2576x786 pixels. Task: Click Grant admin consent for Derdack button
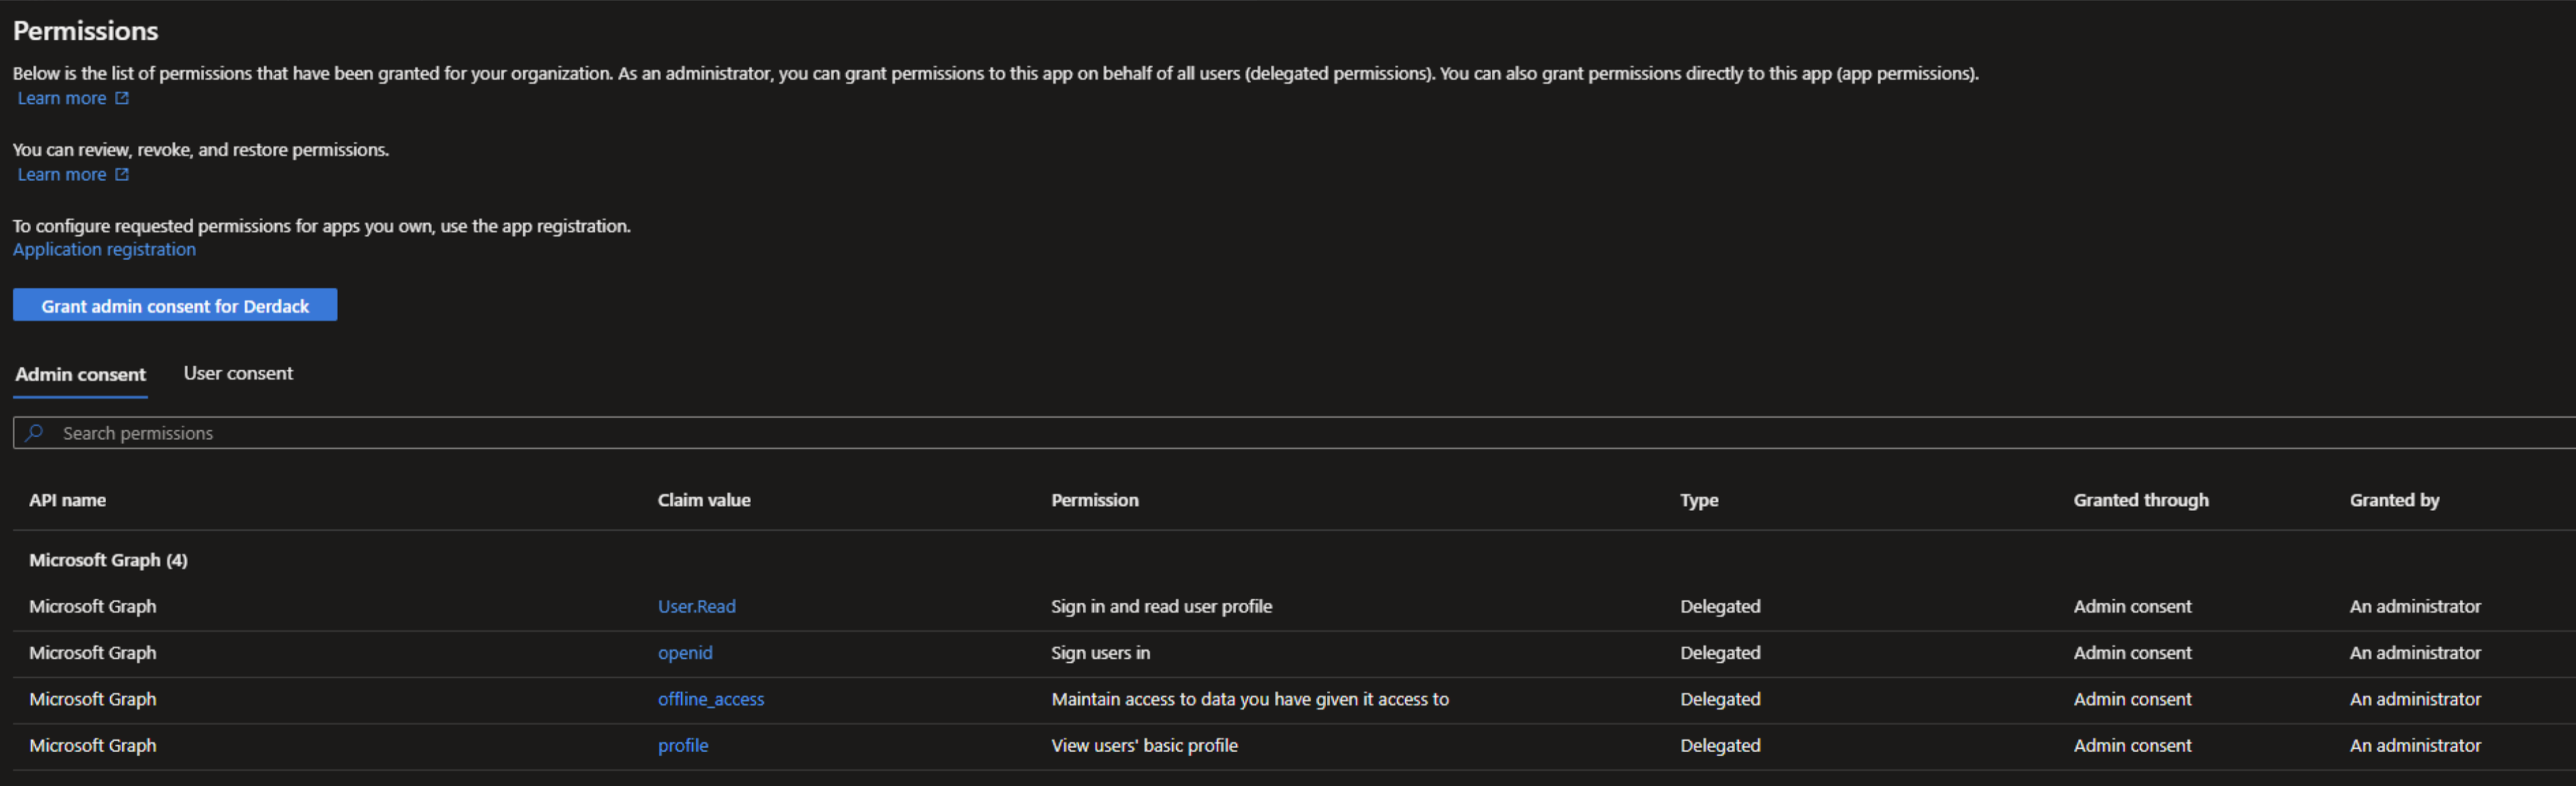[x=175, y=305]
